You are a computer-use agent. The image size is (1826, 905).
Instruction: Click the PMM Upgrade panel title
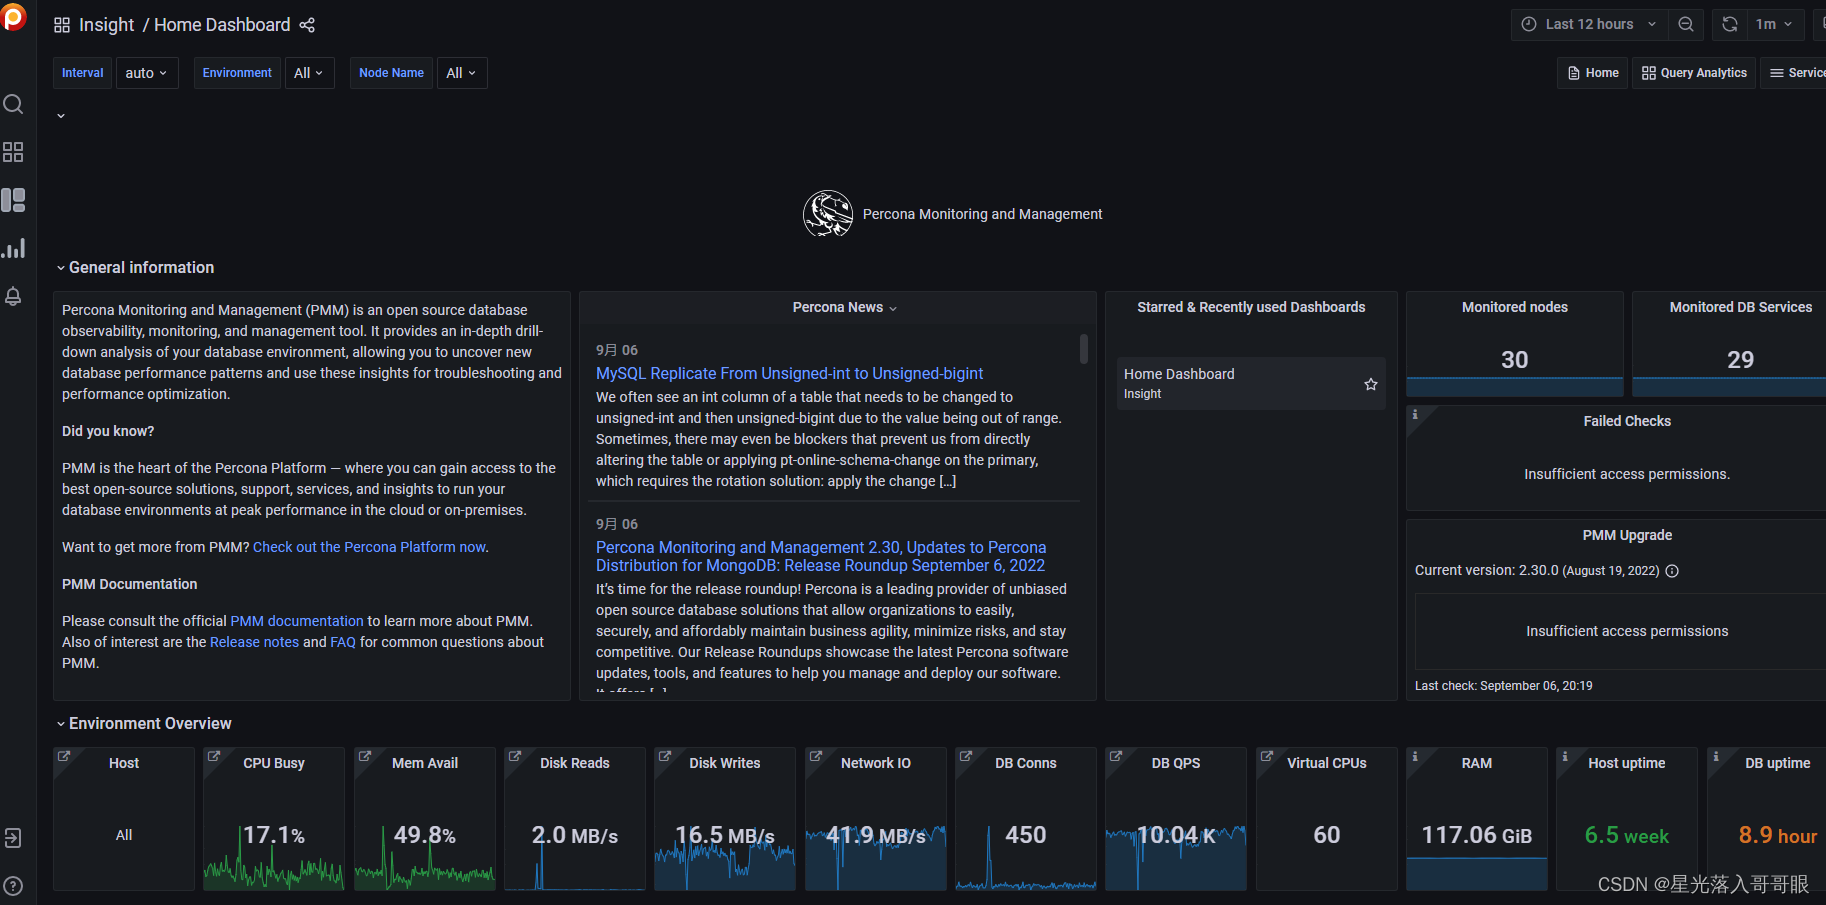point(1627,535)
